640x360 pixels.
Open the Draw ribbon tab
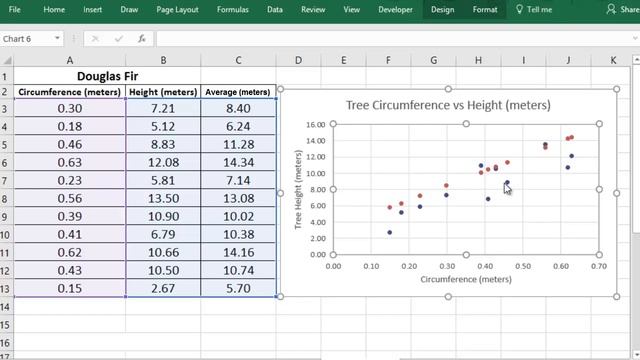click(129, 9)
